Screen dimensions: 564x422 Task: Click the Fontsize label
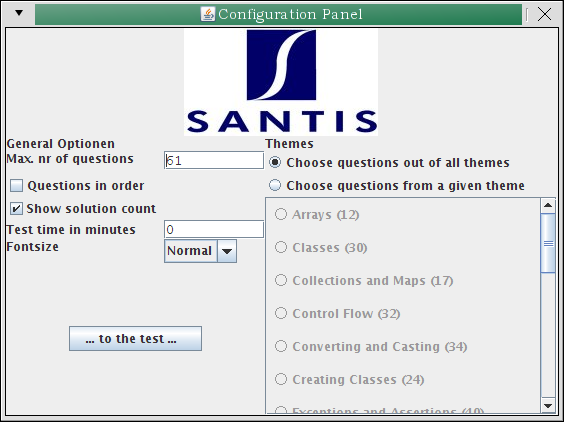[x=32, y=247]
